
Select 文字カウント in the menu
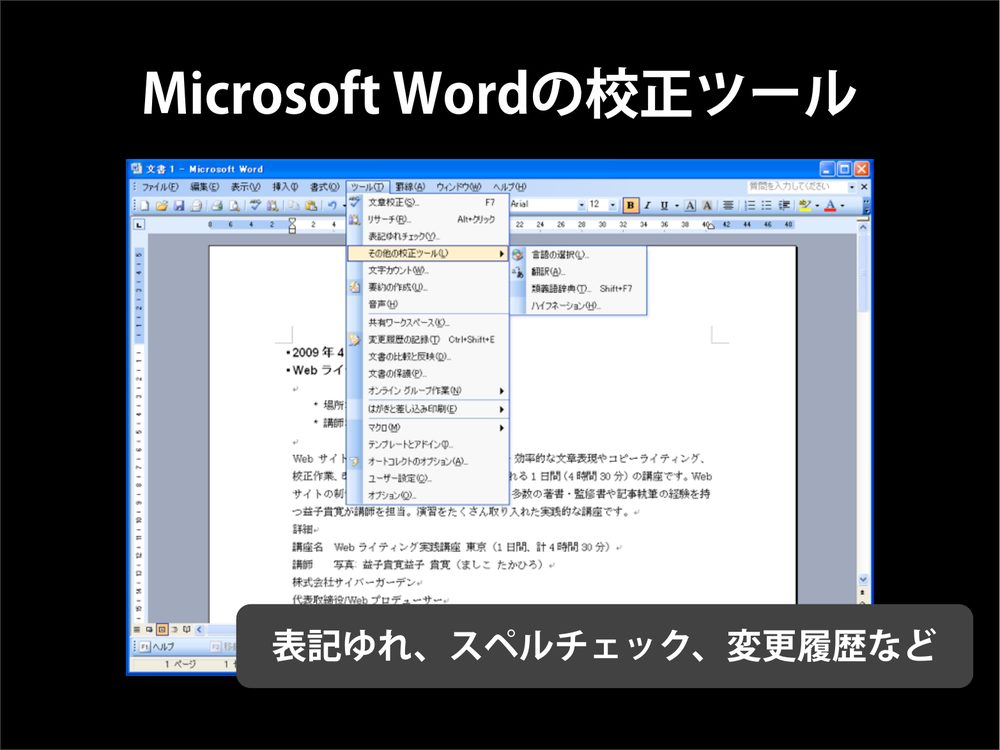pyautogui.click(x=427, y=270)
